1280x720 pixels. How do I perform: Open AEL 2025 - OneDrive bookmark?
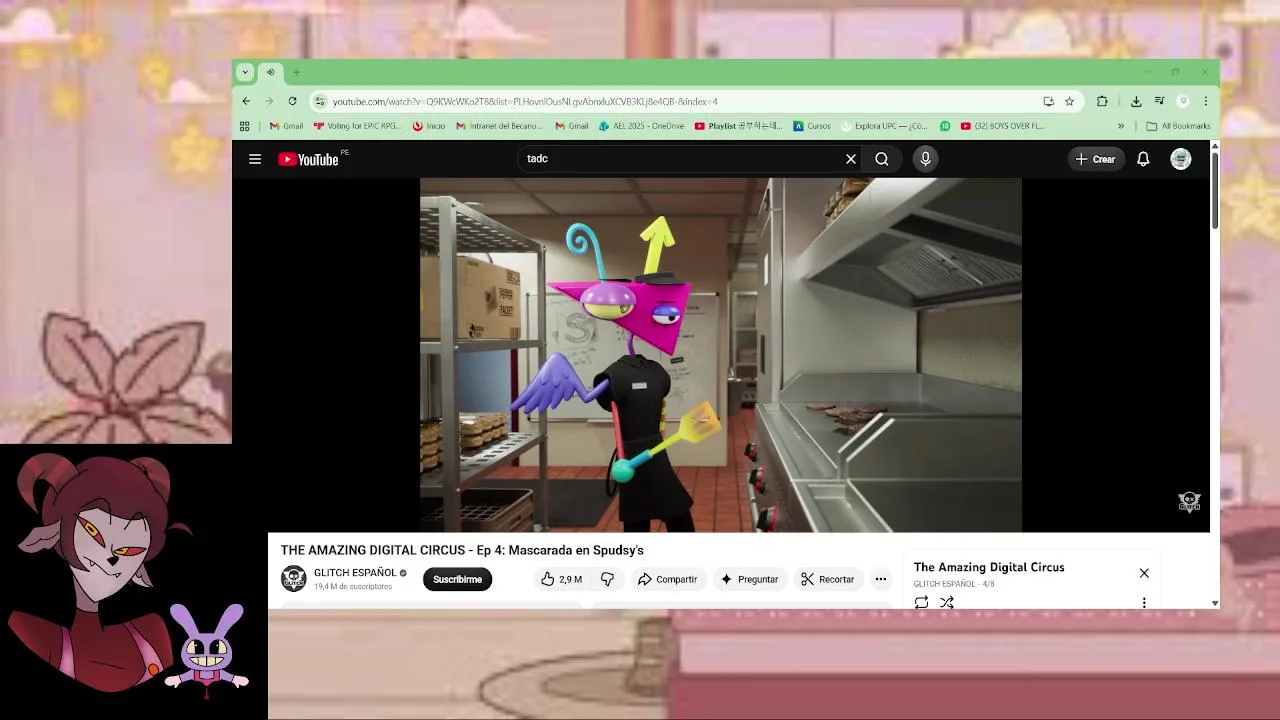641,126
